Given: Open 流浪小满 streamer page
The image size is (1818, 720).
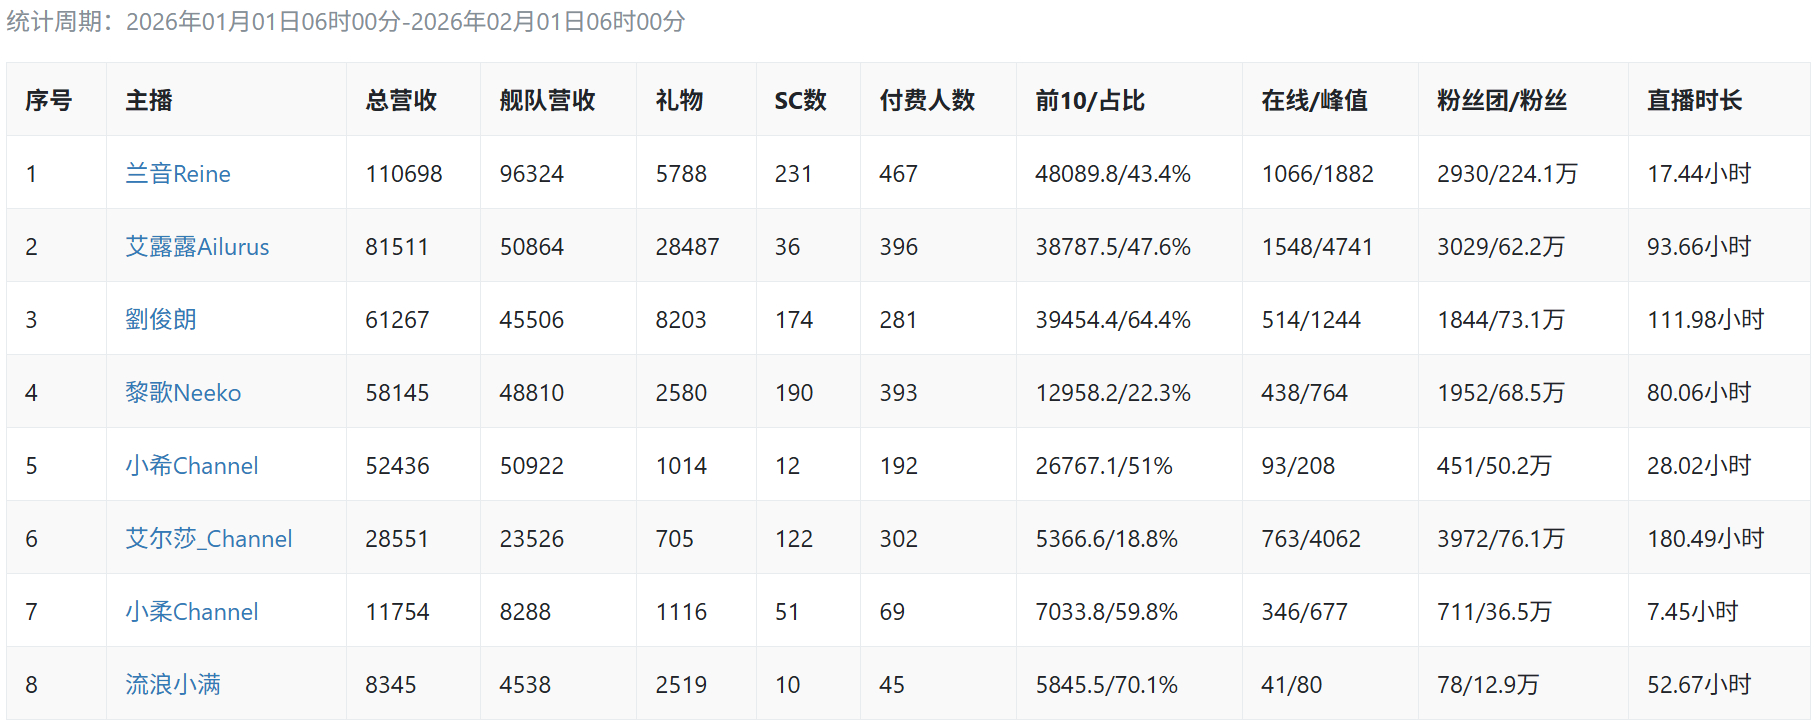Looking at the screenshot, I should [x=173, y=685].
